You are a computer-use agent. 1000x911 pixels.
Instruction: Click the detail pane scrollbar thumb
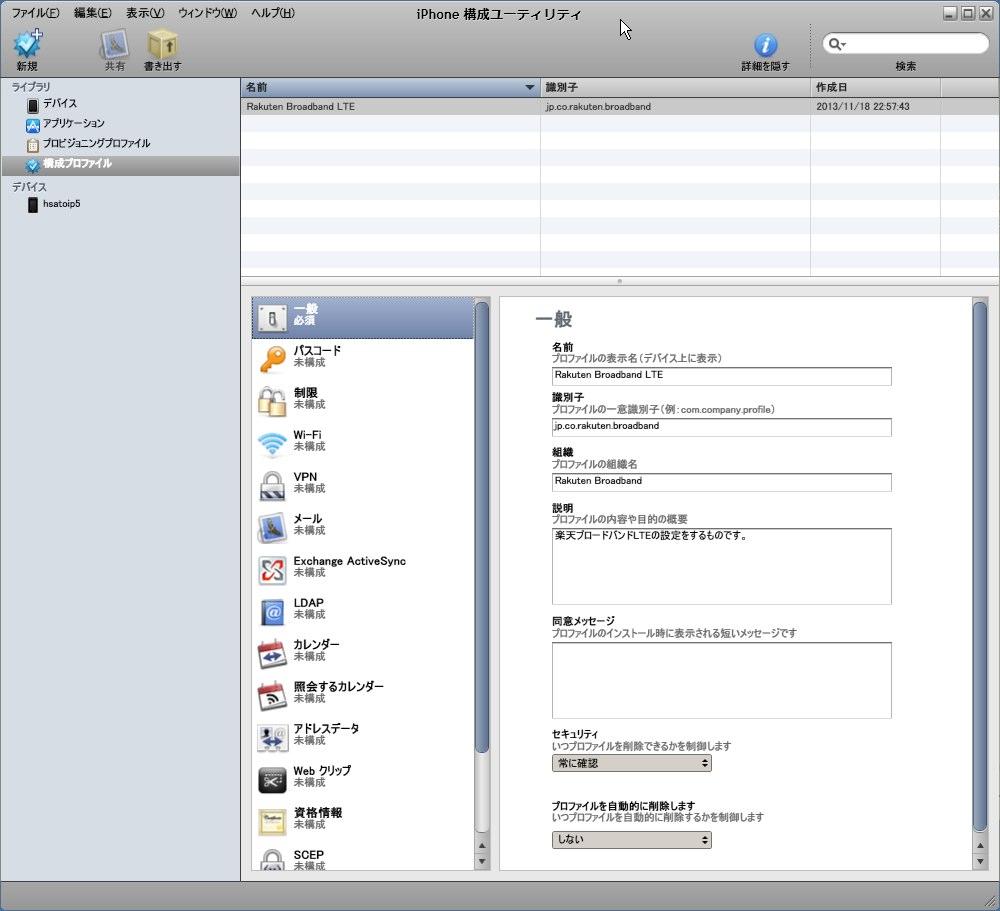(980, 566)
